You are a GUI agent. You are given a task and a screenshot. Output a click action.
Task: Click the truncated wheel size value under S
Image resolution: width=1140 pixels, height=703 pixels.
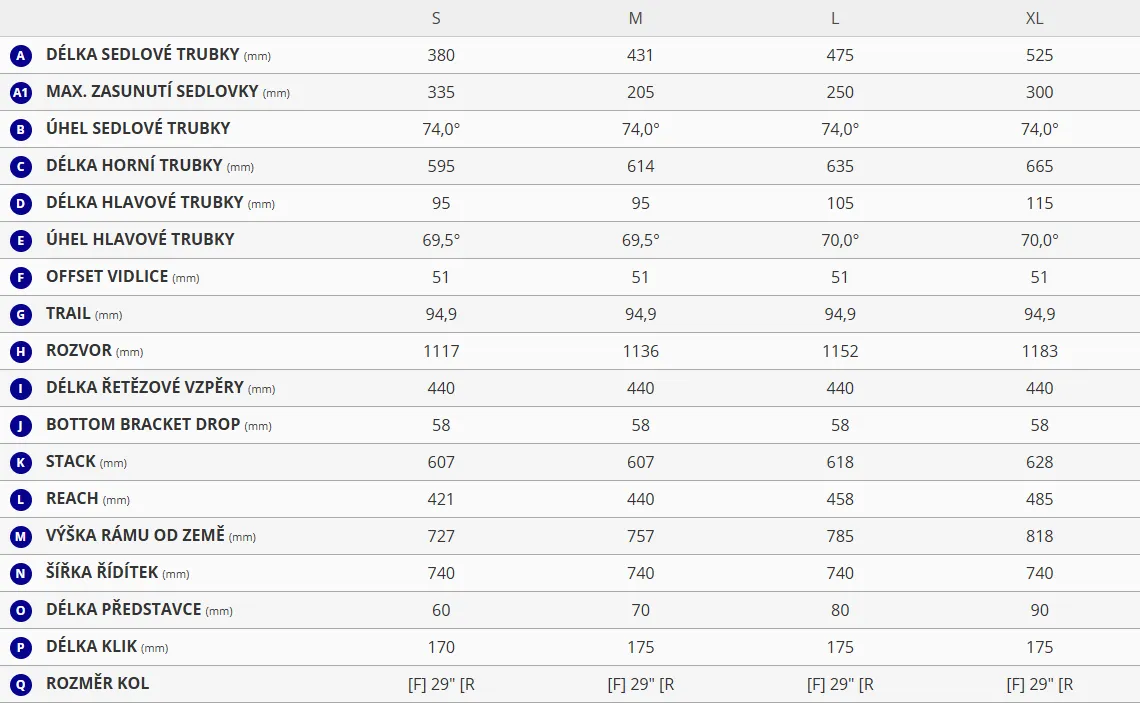[x=441, y=685]
